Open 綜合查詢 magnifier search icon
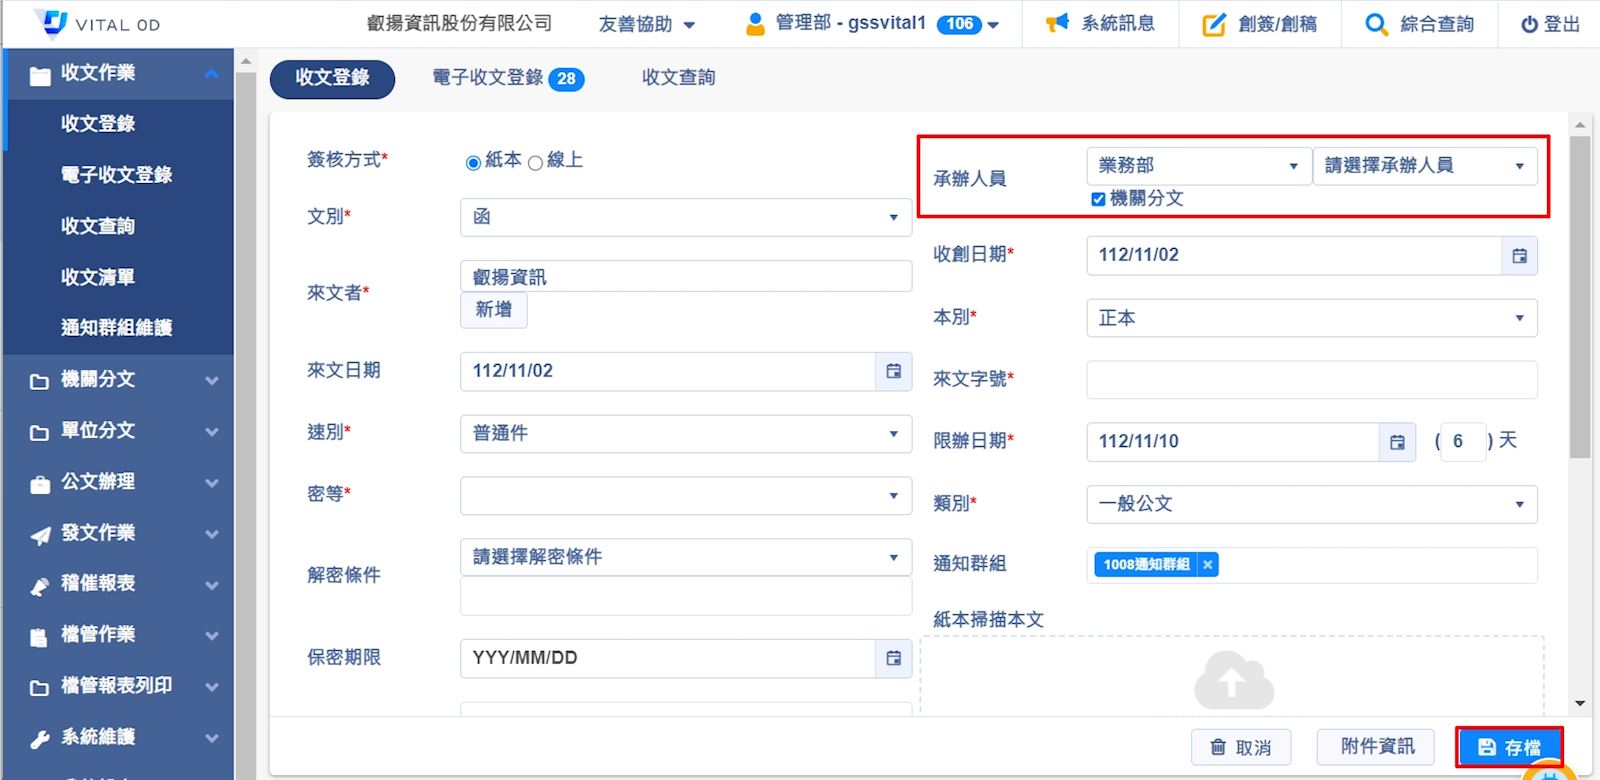This screenshot has width=1600, height=780. [1376, 25]
